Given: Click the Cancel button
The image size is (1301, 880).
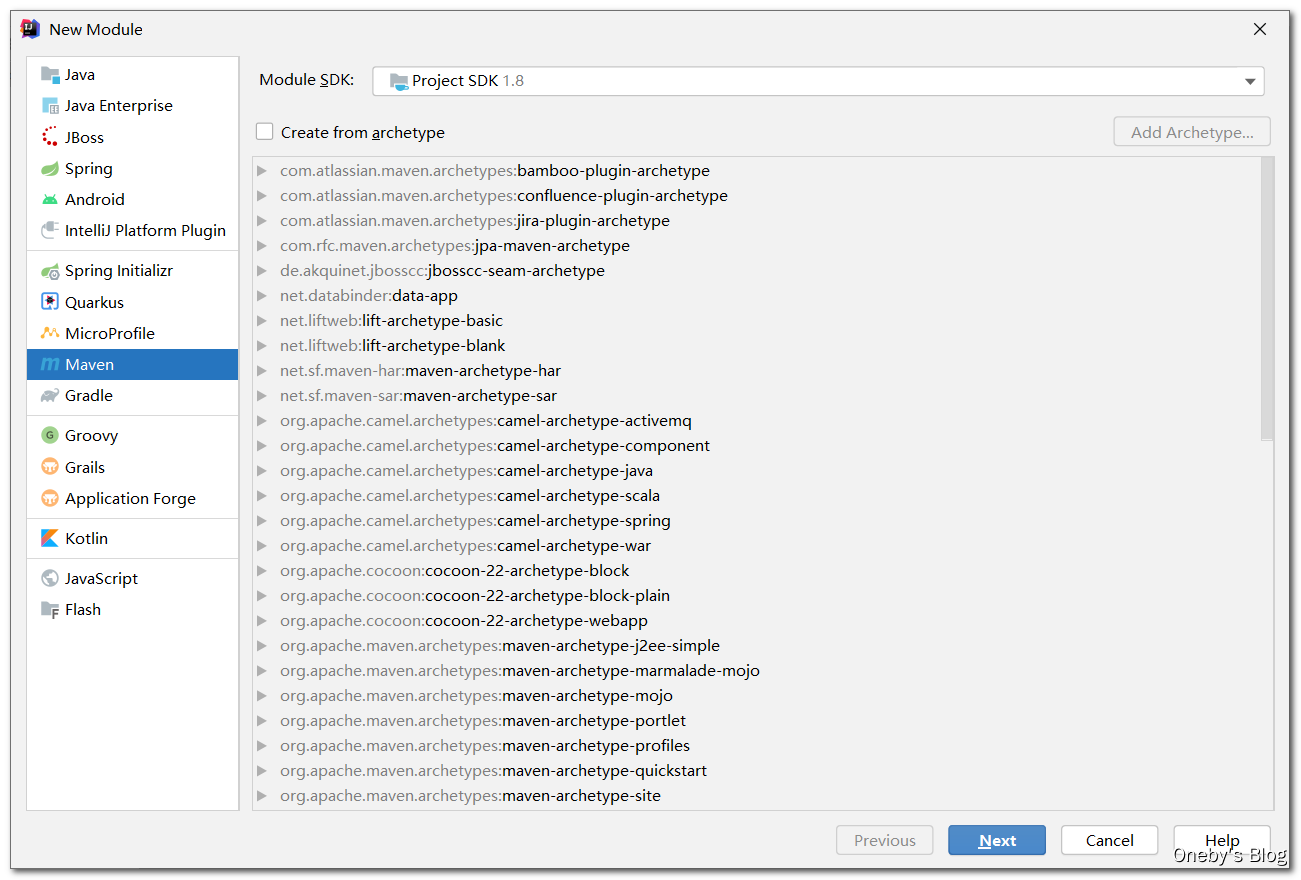Looking at the screenshot, I should [1110, 840].
